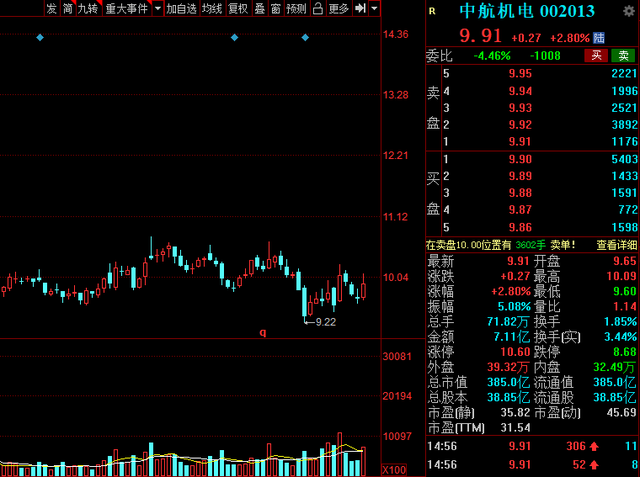Viewport: 640px width, 477px height.
Task: Click the 外盘 value 39.32万
Action: [x=508, y=367]
